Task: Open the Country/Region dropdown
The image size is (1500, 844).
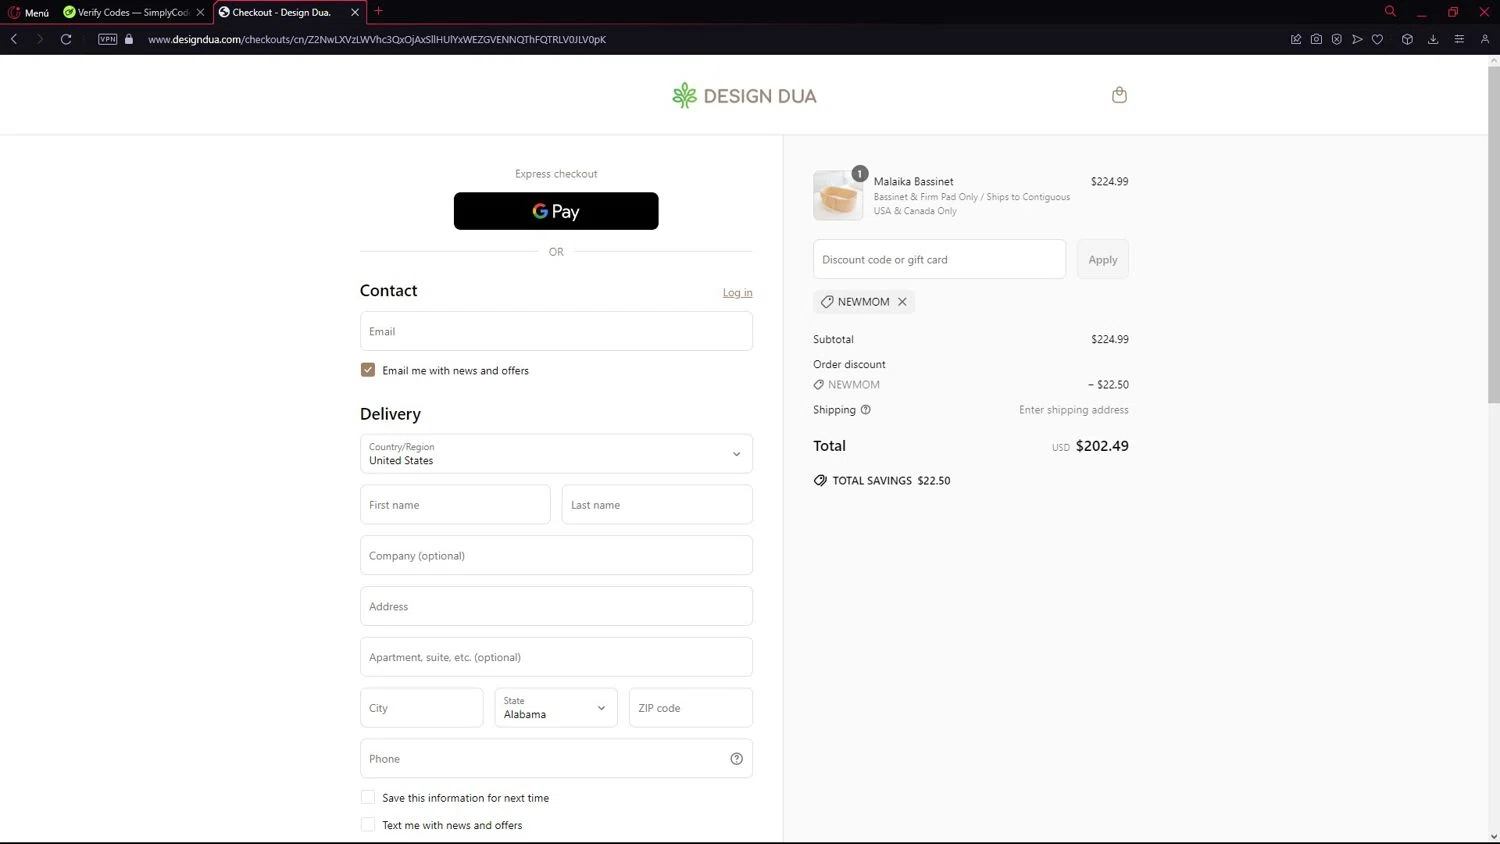Action: 556,454
